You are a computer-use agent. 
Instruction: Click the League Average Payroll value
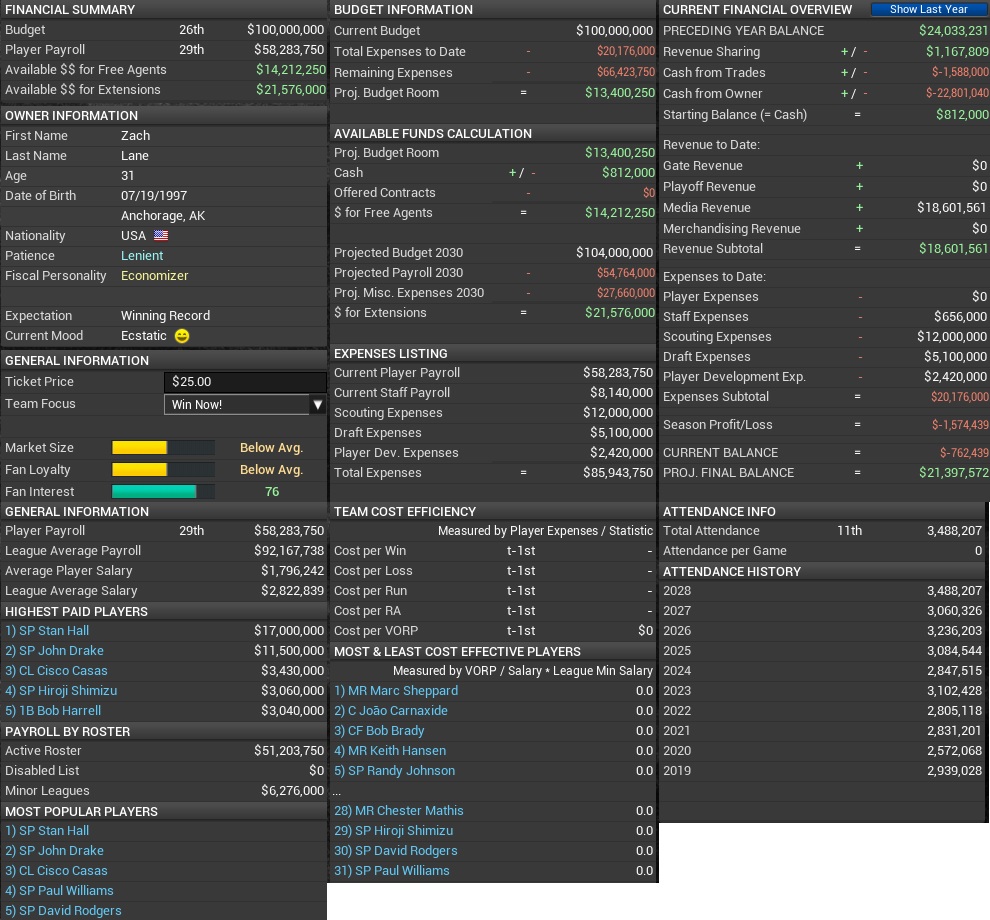pyautogui.click(x=289, y=551)
